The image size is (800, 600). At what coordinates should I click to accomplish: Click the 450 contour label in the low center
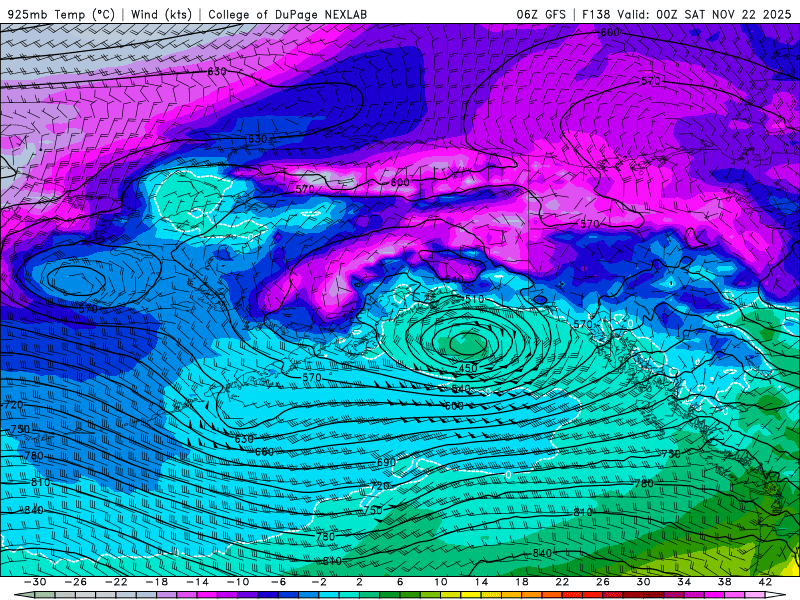[x=467, y=368]
